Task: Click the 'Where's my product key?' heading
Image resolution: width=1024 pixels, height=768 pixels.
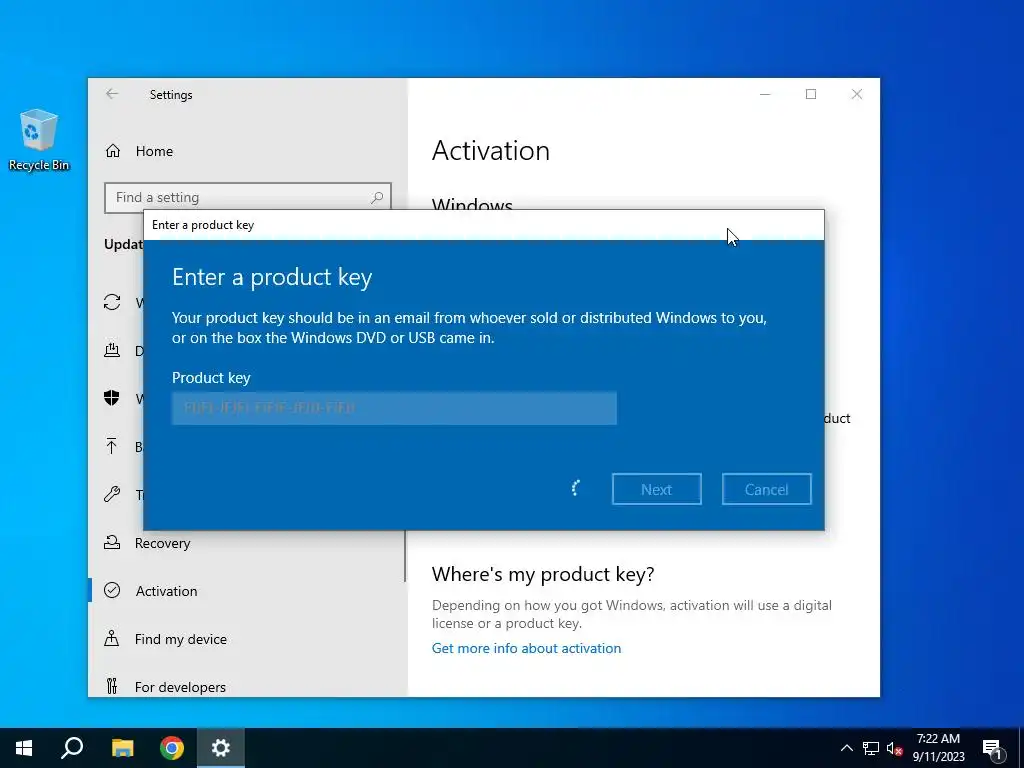Action: click(543, 574)
